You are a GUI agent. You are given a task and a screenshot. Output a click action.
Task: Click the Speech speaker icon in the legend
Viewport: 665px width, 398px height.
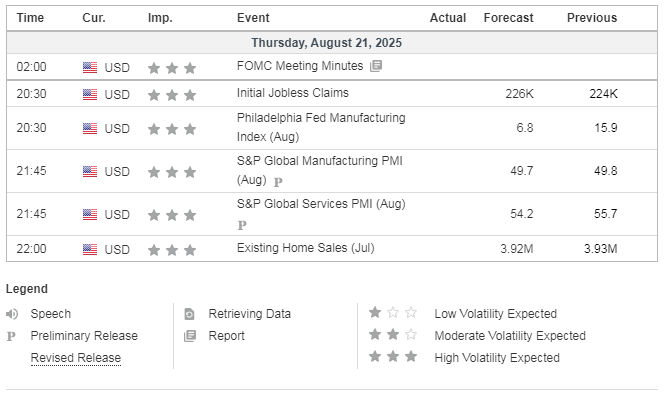(x=12, y=314)
